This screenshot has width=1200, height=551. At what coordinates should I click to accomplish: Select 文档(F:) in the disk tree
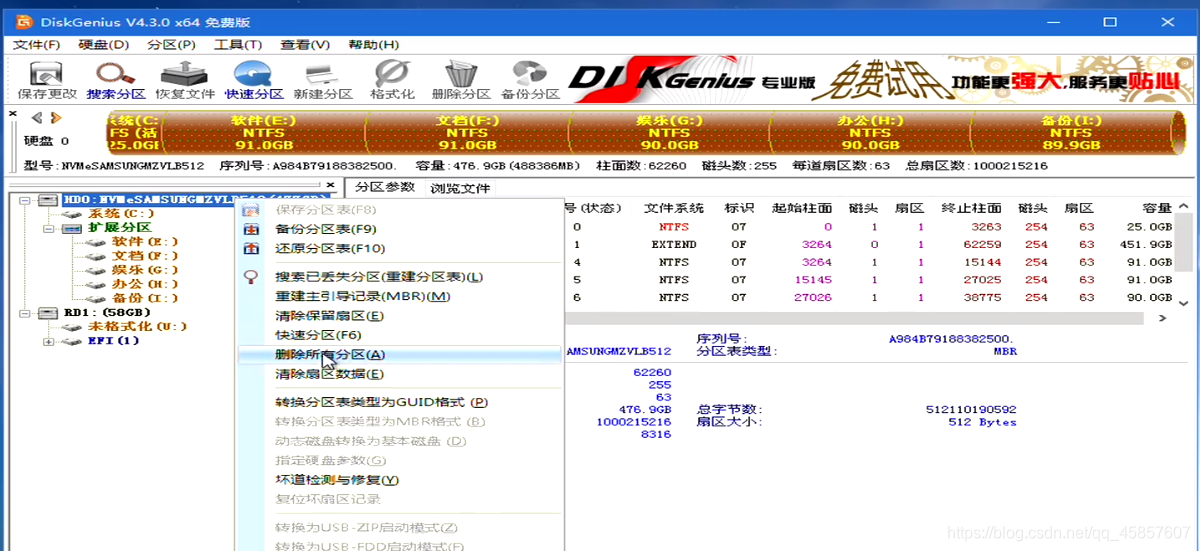pyautogui.click(x=145, y=256)
